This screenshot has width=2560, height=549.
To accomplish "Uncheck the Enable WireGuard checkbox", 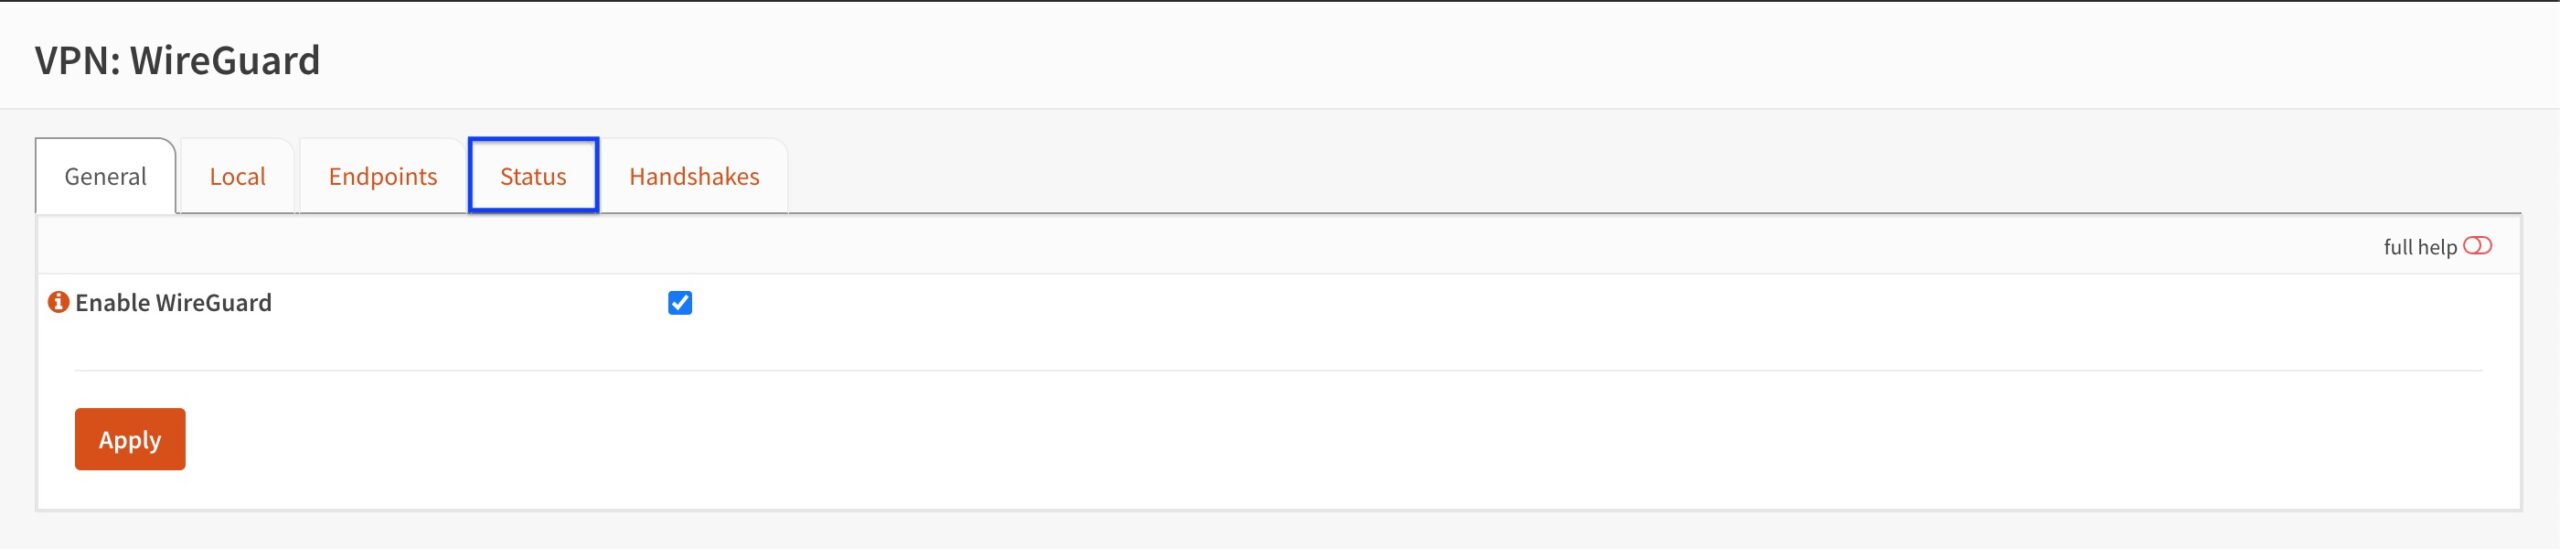I will click(680, 303).
